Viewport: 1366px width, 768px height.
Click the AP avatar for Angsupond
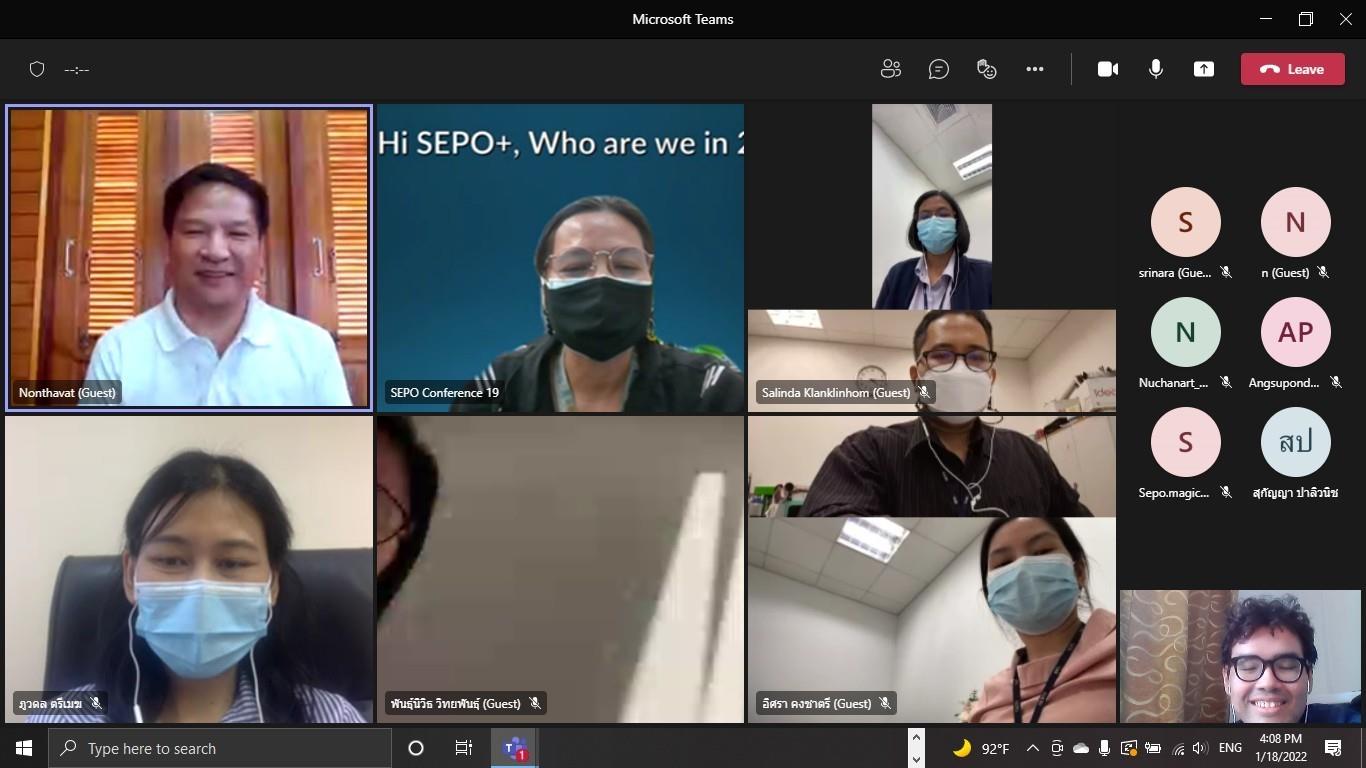(1295, 332)
